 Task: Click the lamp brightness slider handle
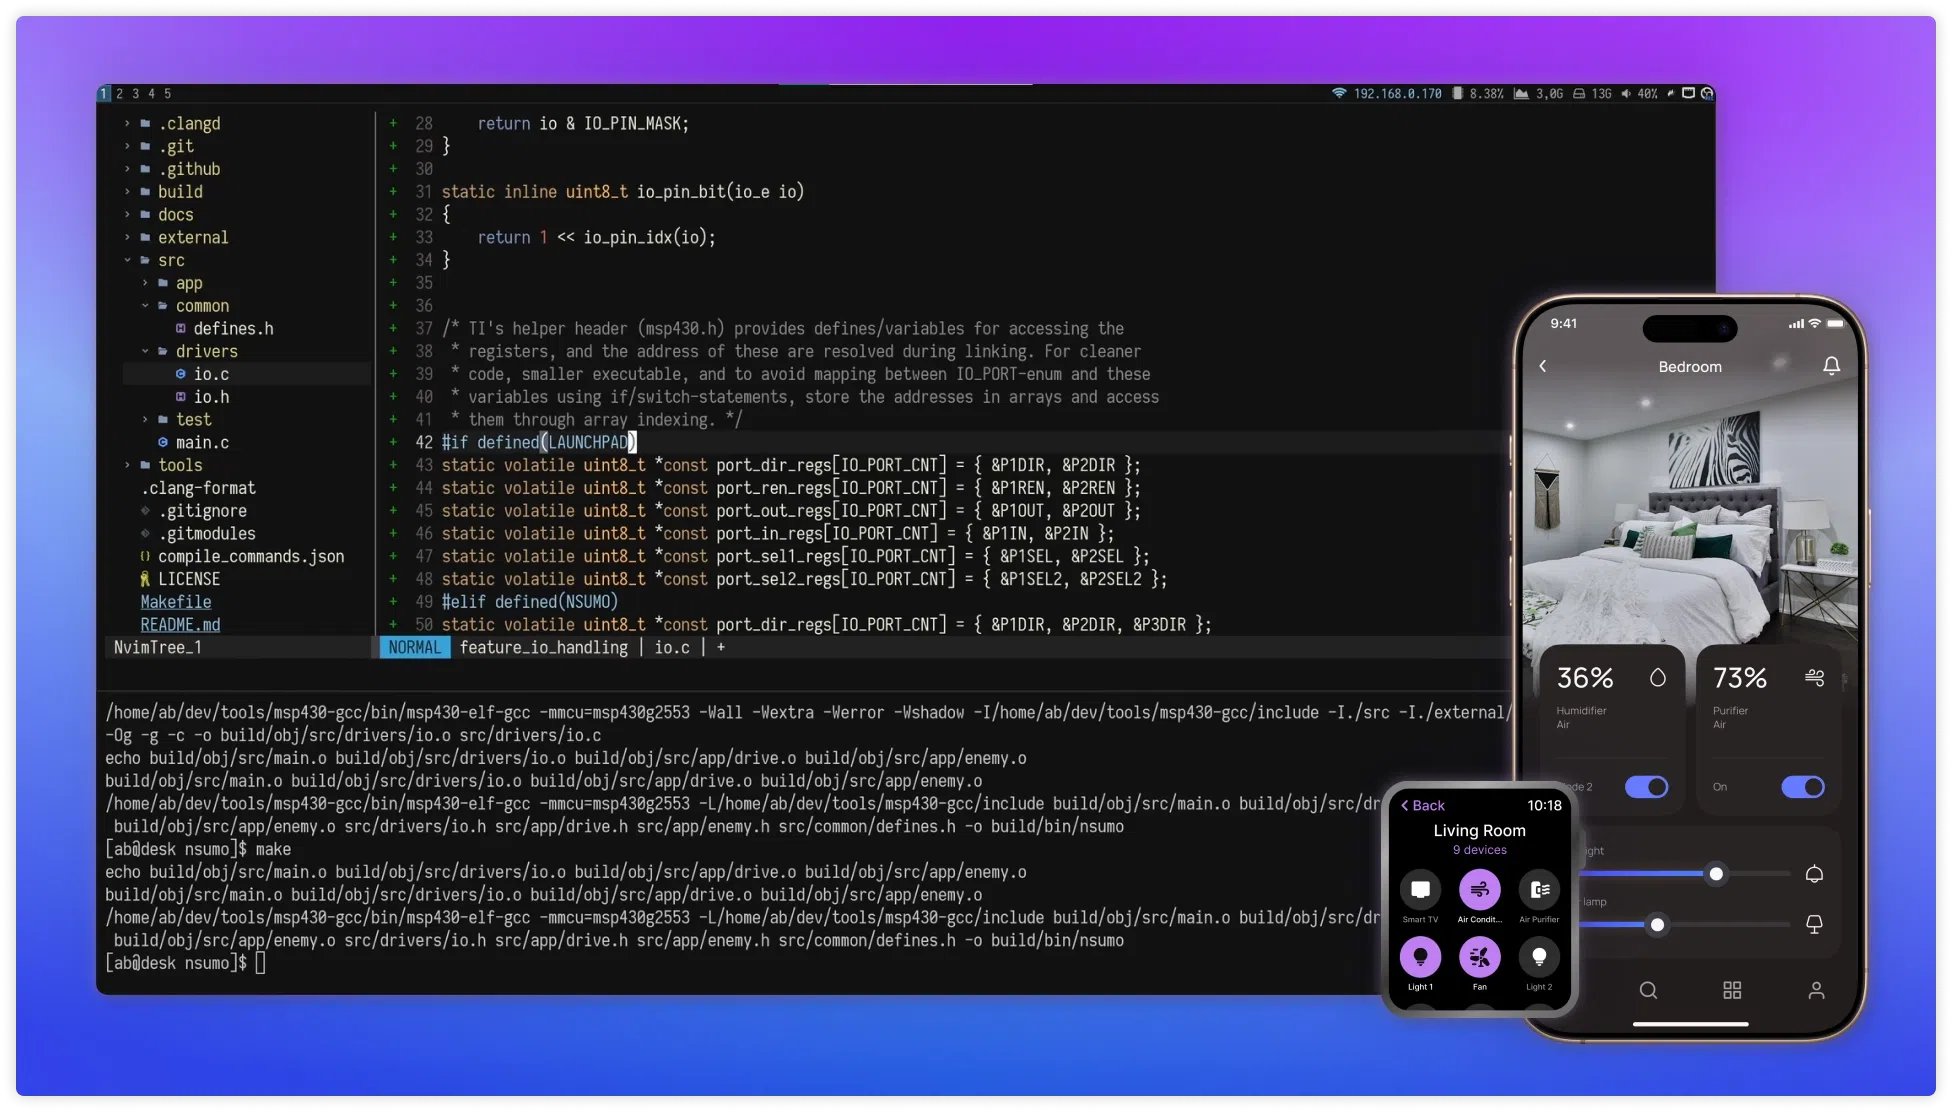[1657, 925]
